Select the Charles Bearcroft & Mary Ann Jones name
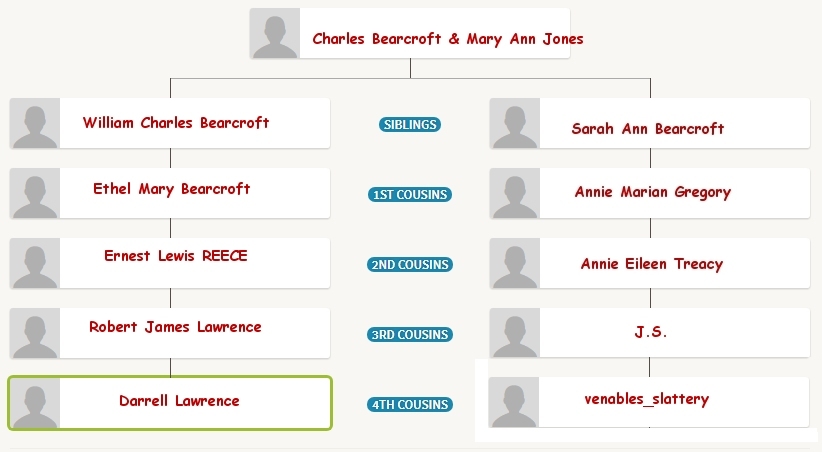 (448, 39)
